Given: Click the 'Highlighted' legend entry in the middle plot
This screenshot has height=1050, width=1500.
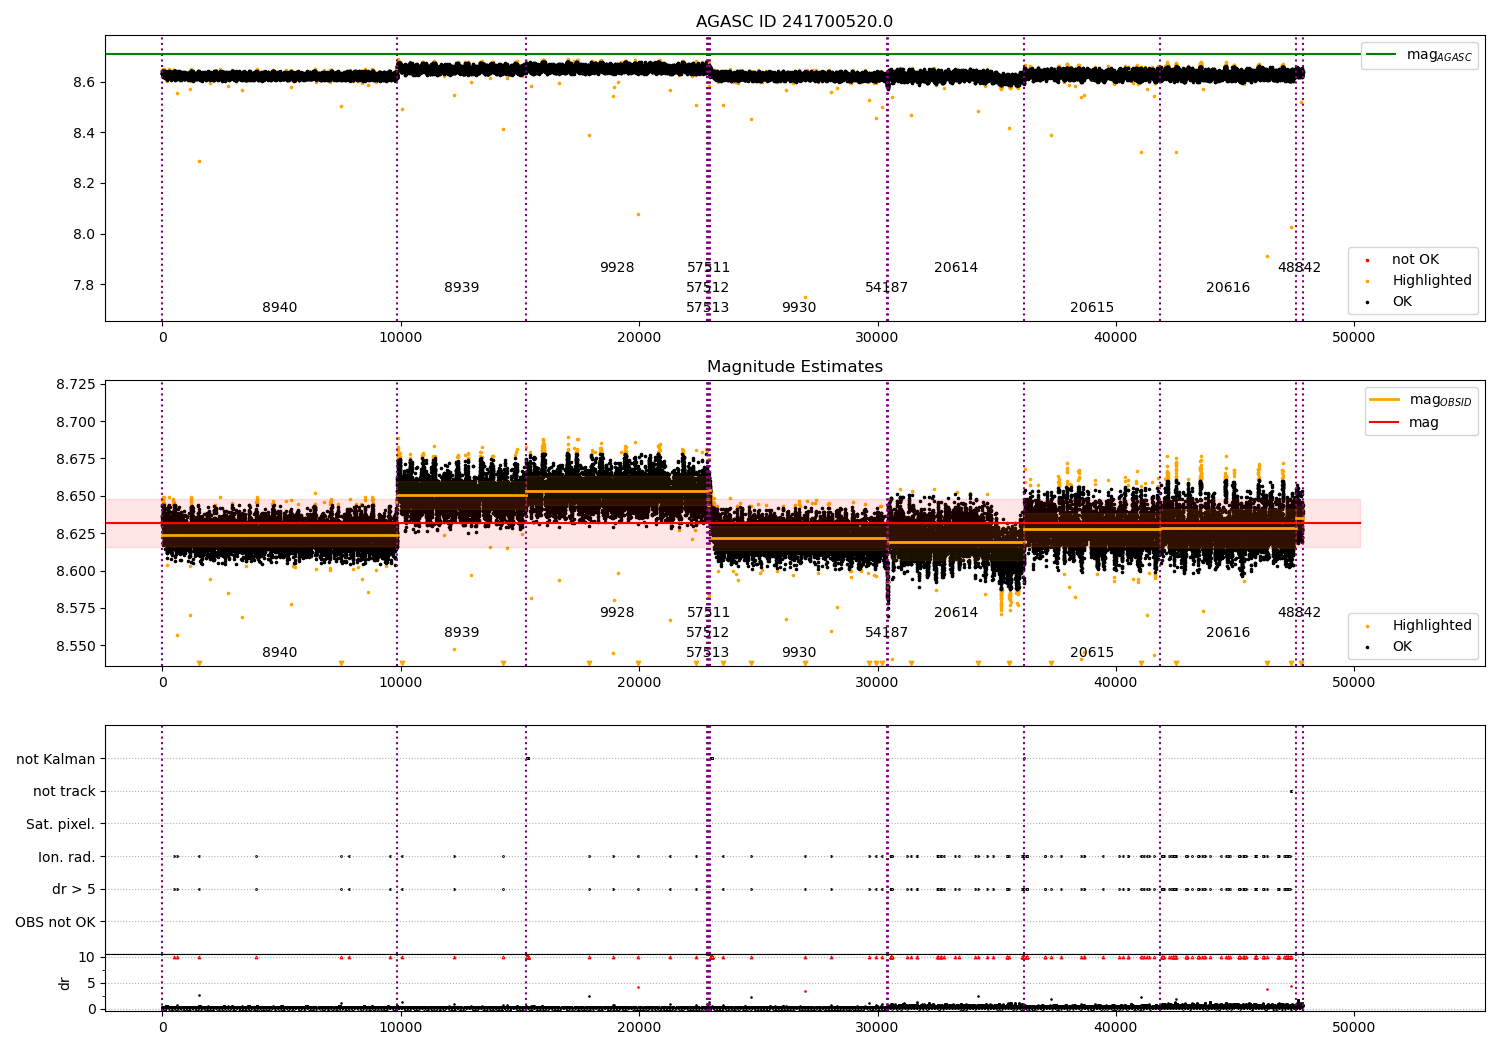Looking at the screenshot, I should (1420, 626).
